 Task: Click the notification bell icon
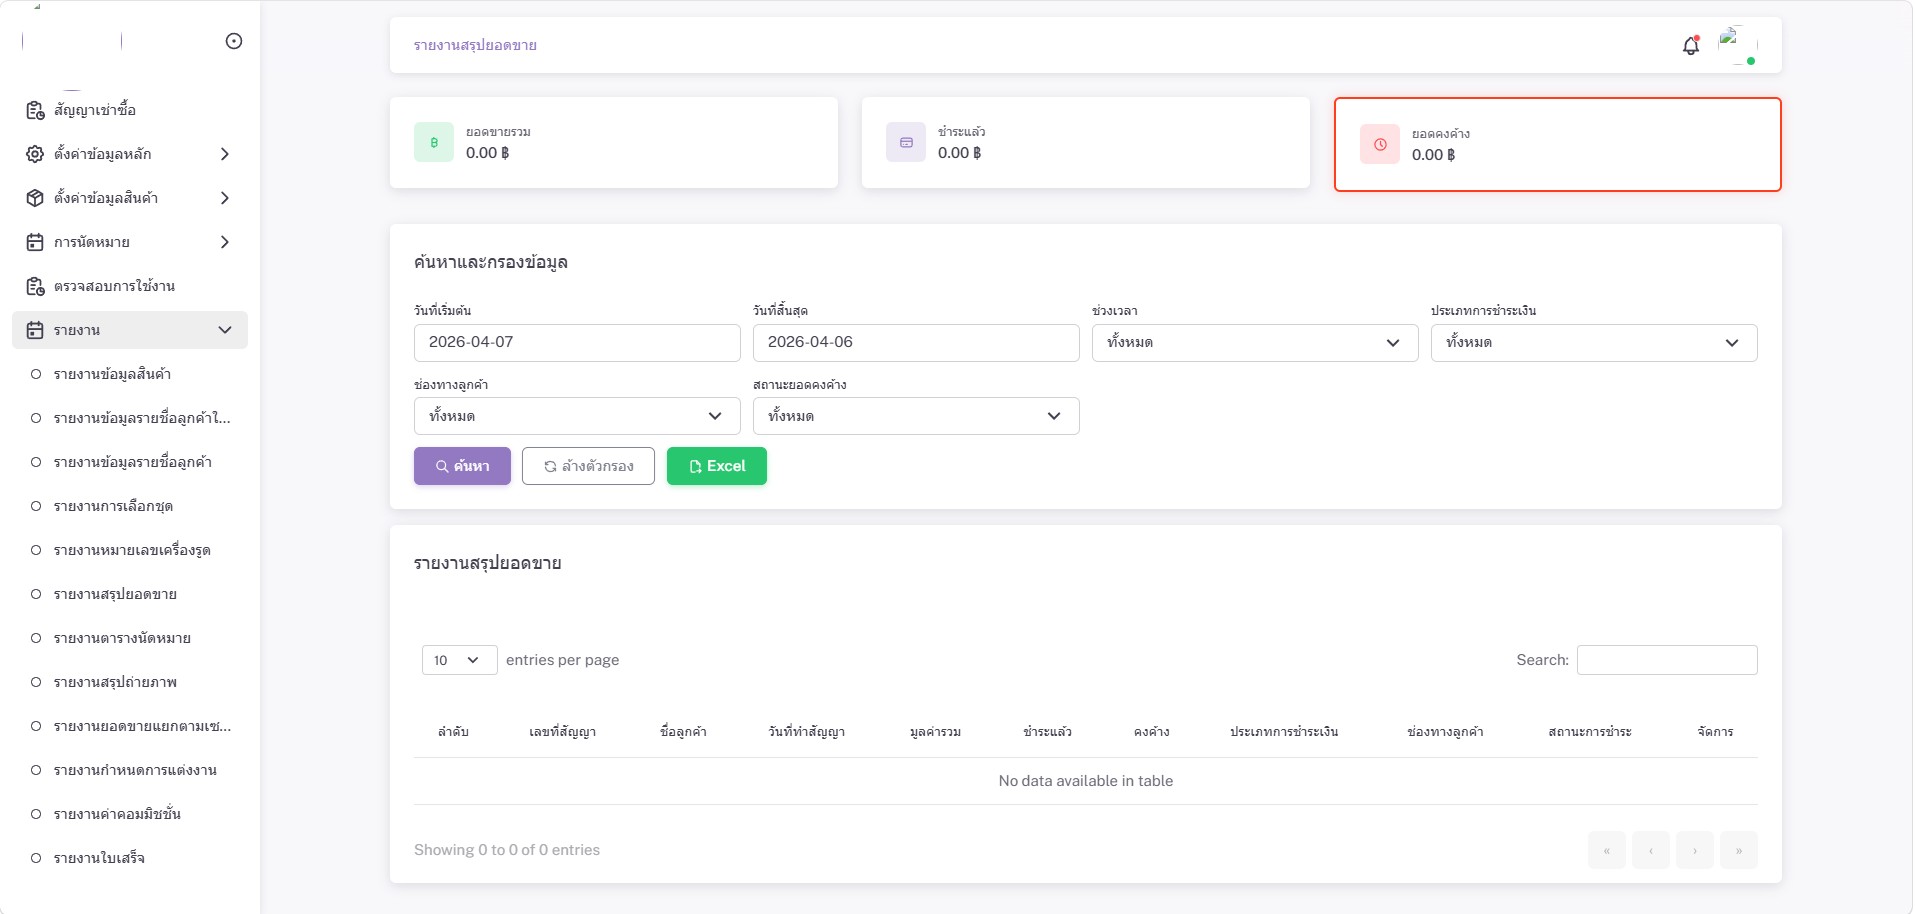pos(1690,46)
